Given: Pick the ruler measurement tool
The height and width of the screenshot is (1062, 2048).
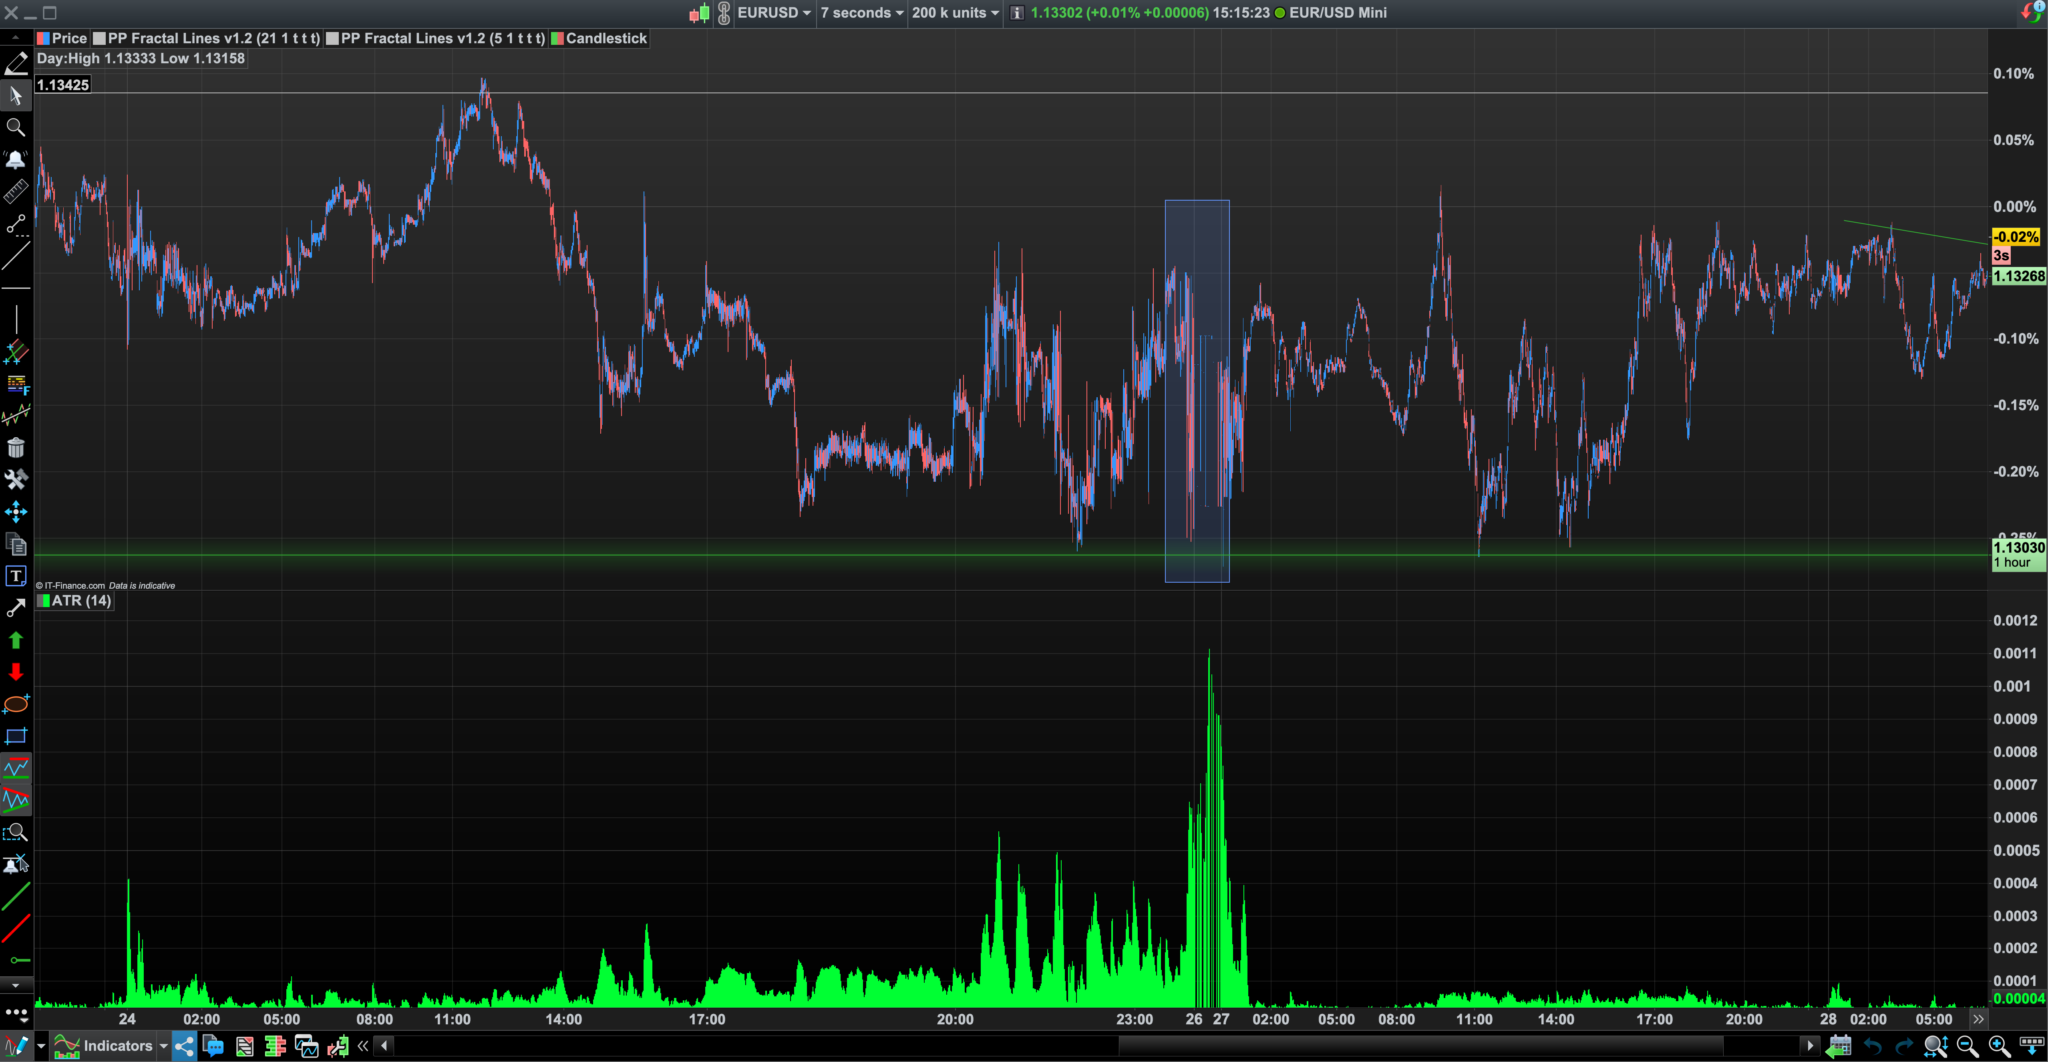Looking at the screenshot, I should (x=16, y=192).
